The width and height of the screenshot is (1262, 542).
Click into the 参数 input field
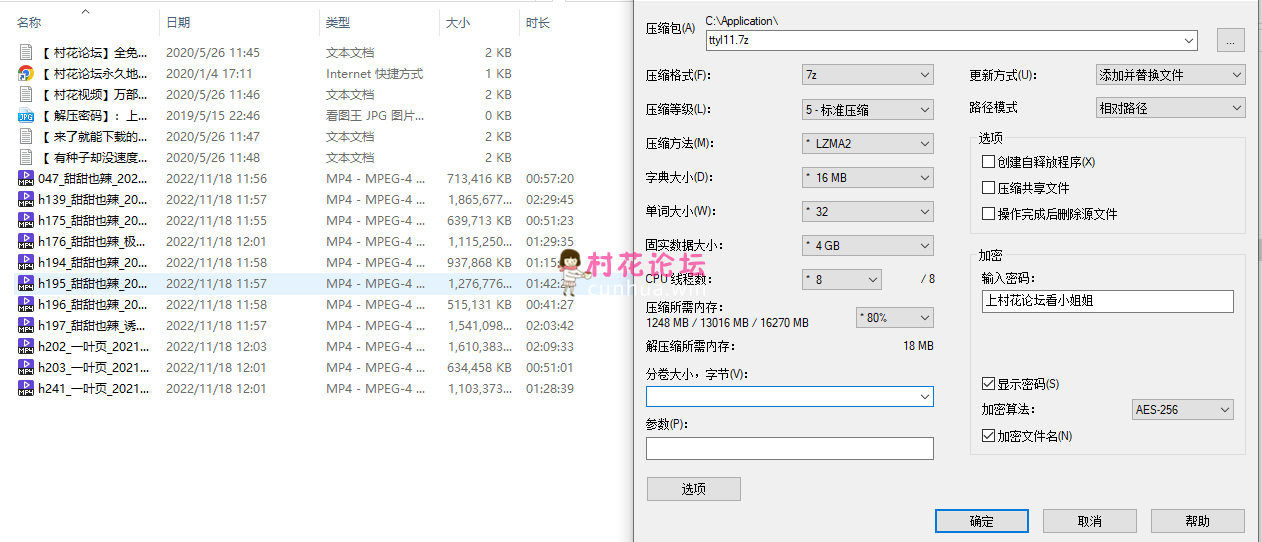click(x=789, y=448)
